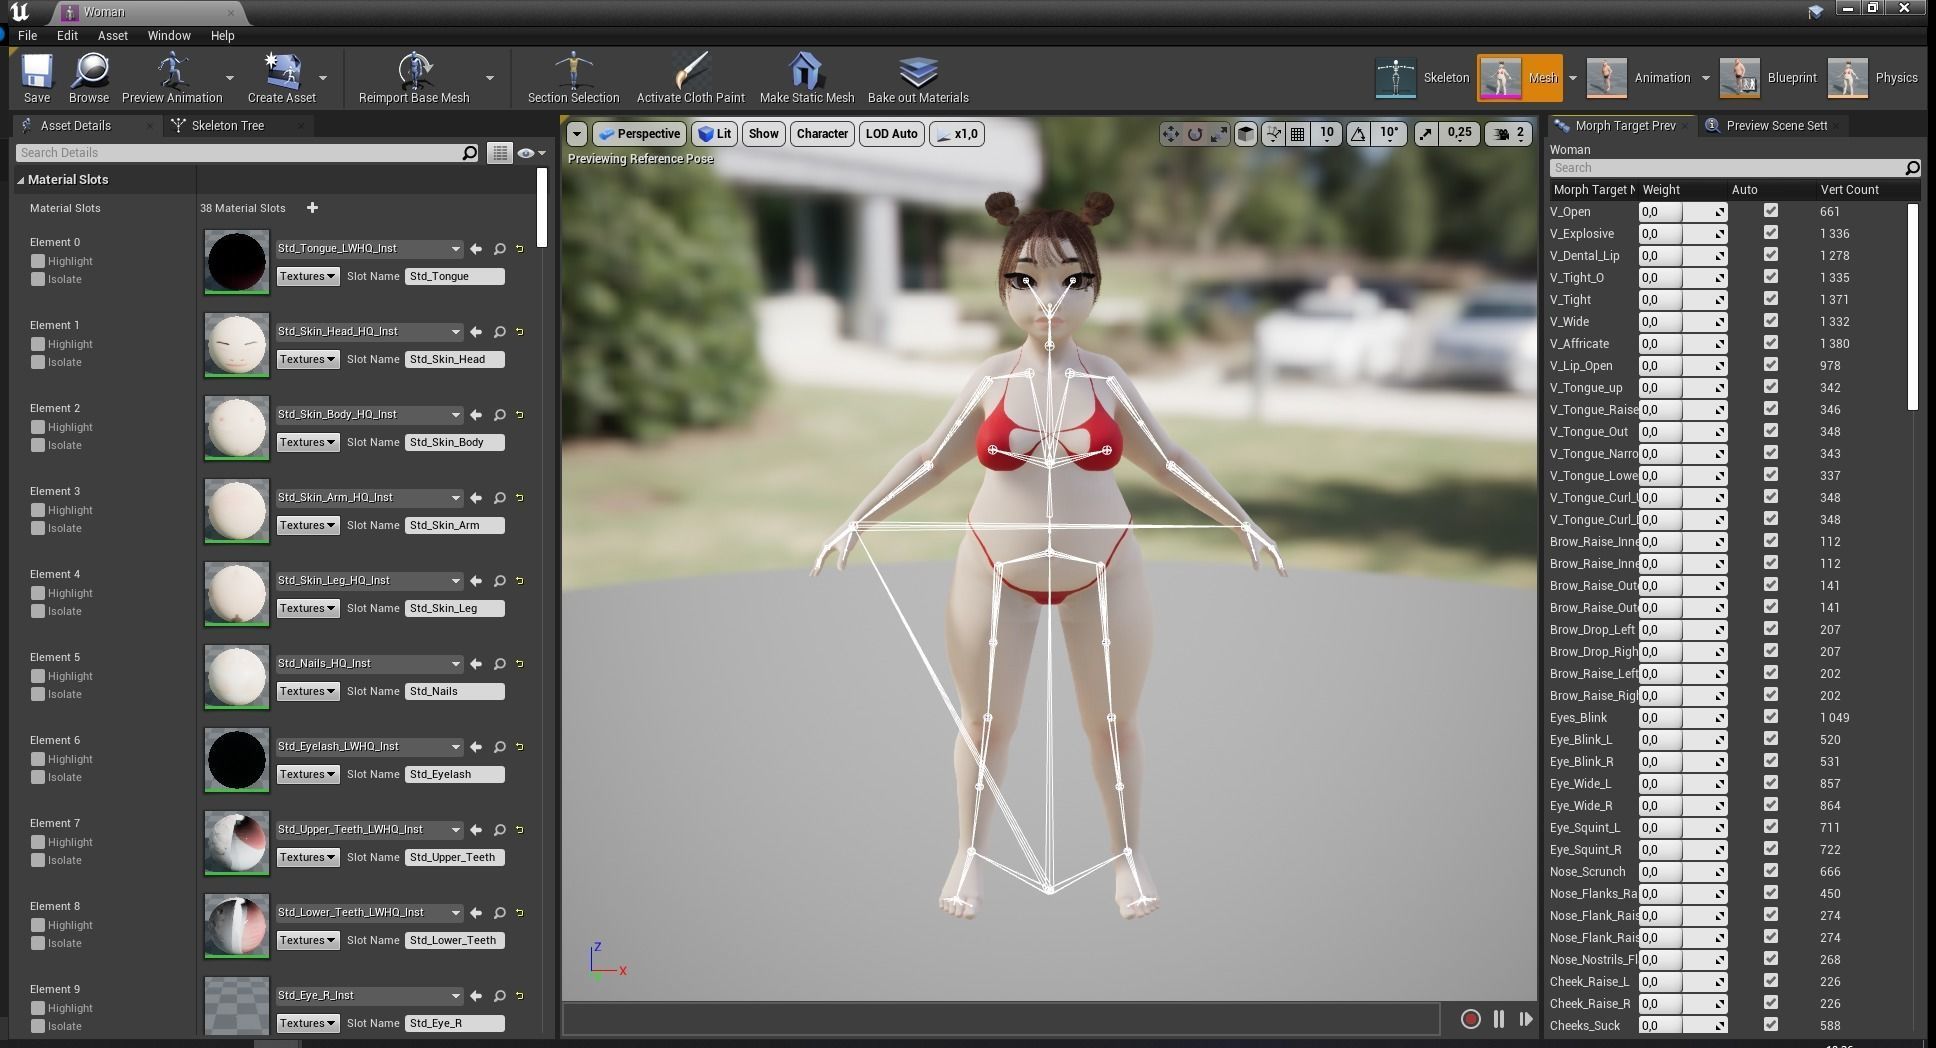Viewport: 1936px width, 1048px height.
Task: Open the Window menu
Action: [169, 35]
